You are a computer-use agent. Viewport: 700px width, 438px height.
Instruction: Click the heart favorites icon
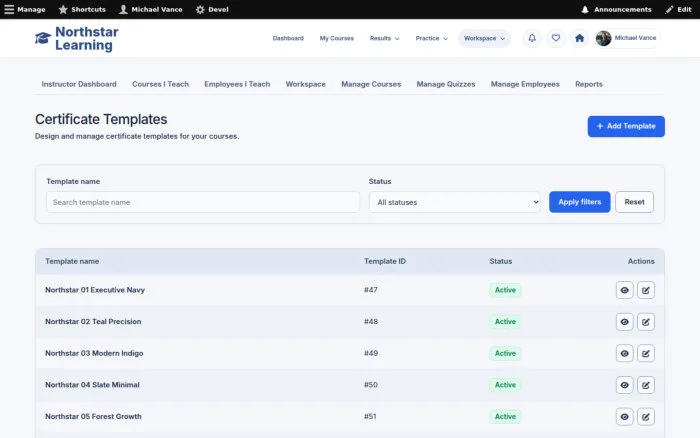555,38
